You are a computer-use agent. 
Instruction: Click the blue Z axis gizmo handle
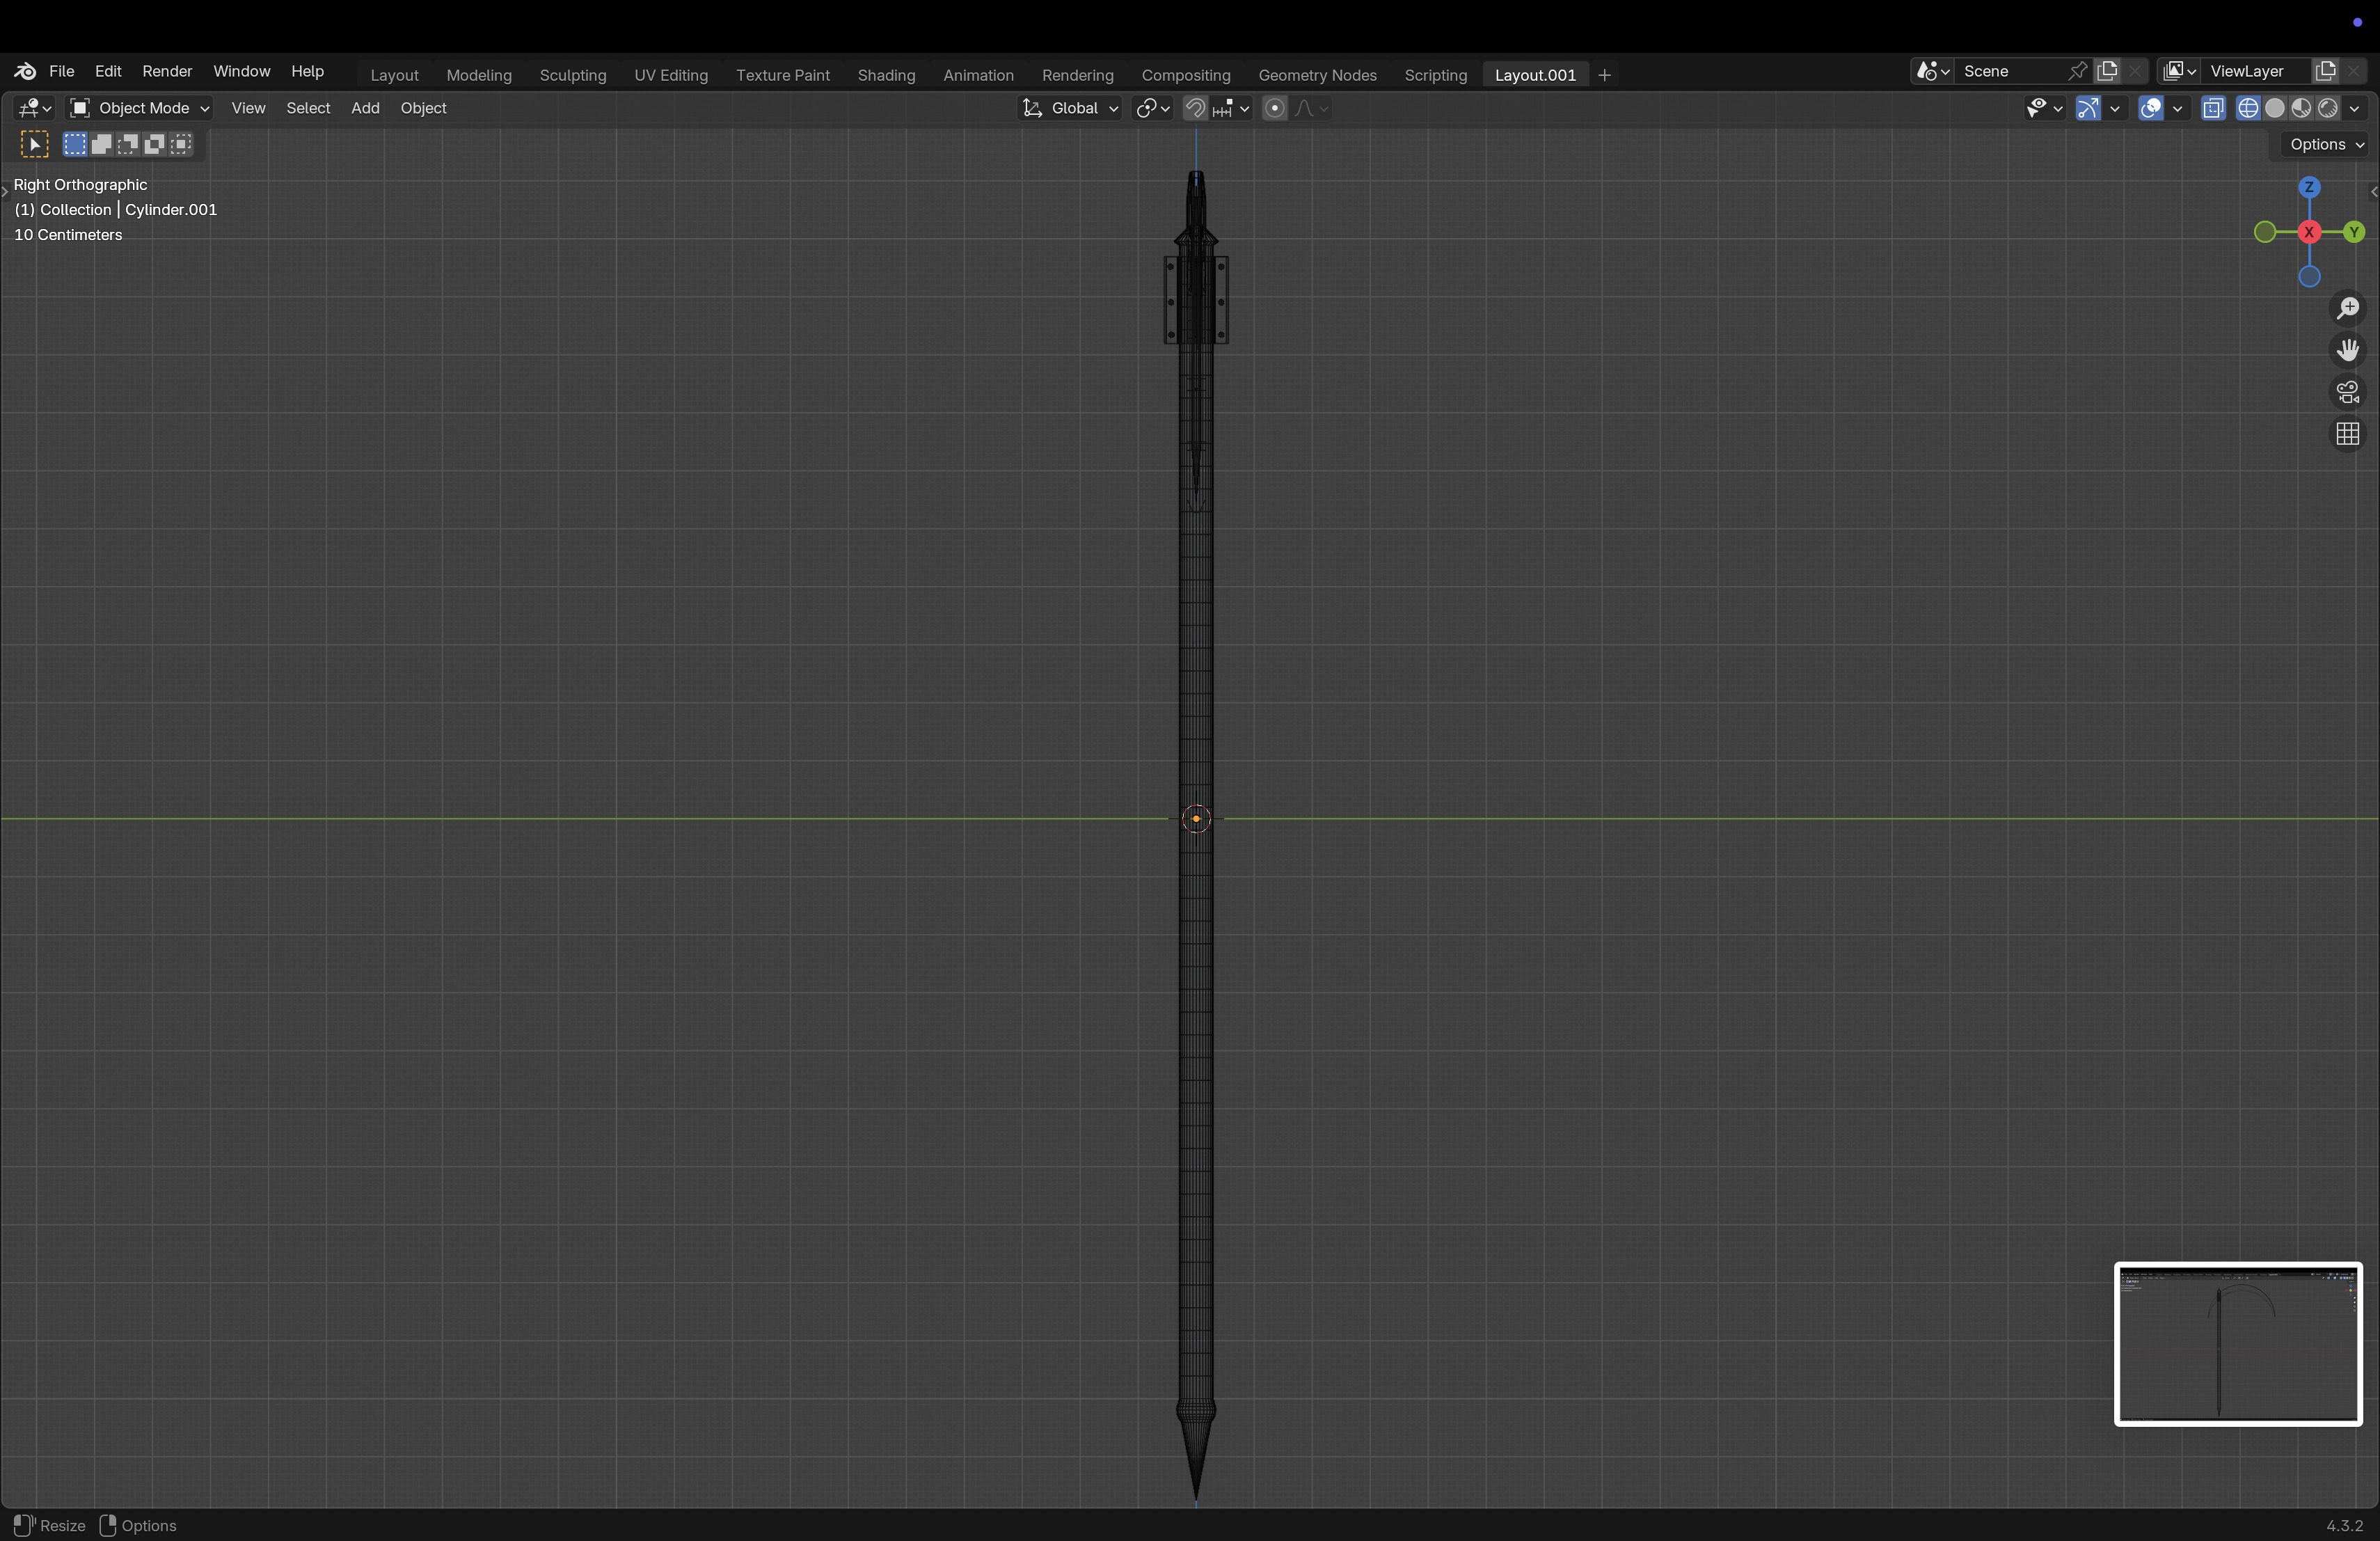(x=2309, y=187)
